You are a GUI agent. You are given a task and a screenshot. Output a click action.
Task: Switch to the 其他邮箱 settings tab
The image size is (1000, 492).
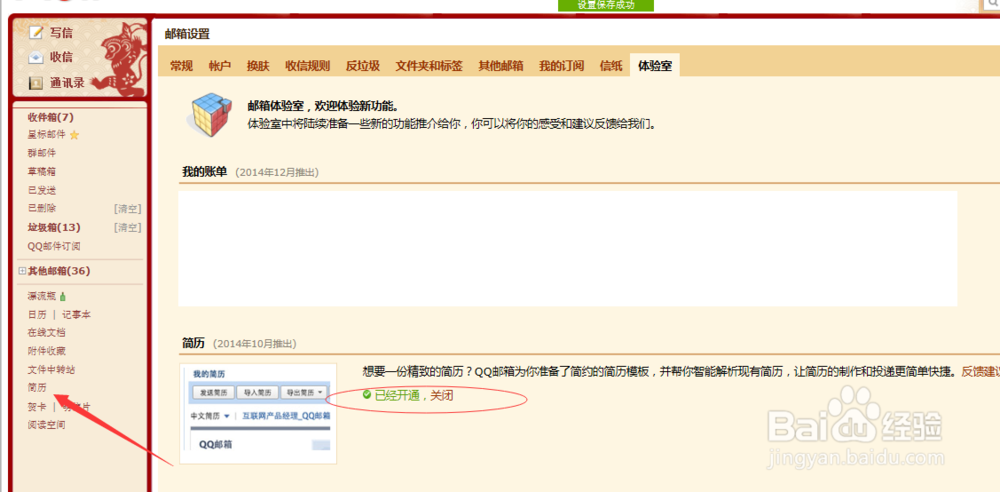(x=501, y=66)
